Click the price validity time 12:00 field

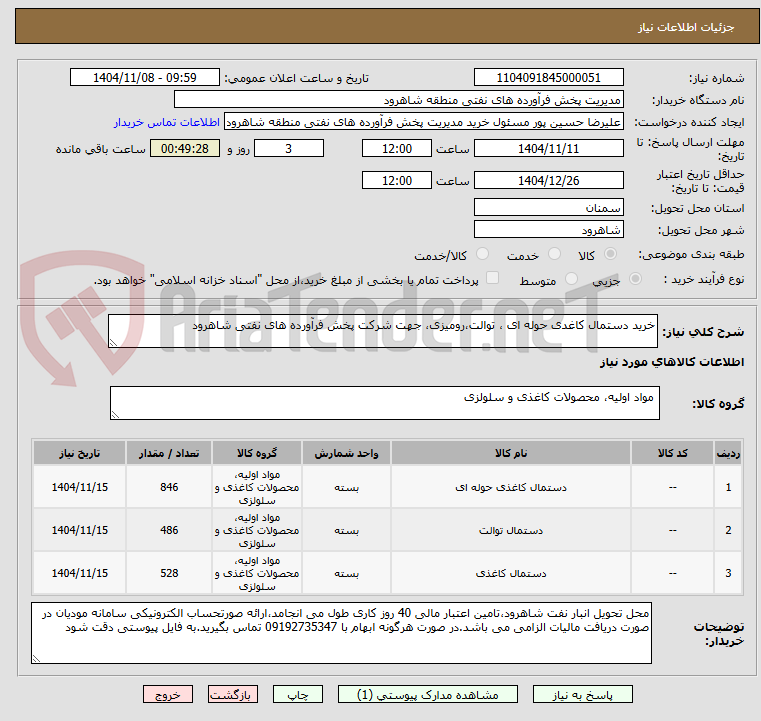tap(397, 180)
